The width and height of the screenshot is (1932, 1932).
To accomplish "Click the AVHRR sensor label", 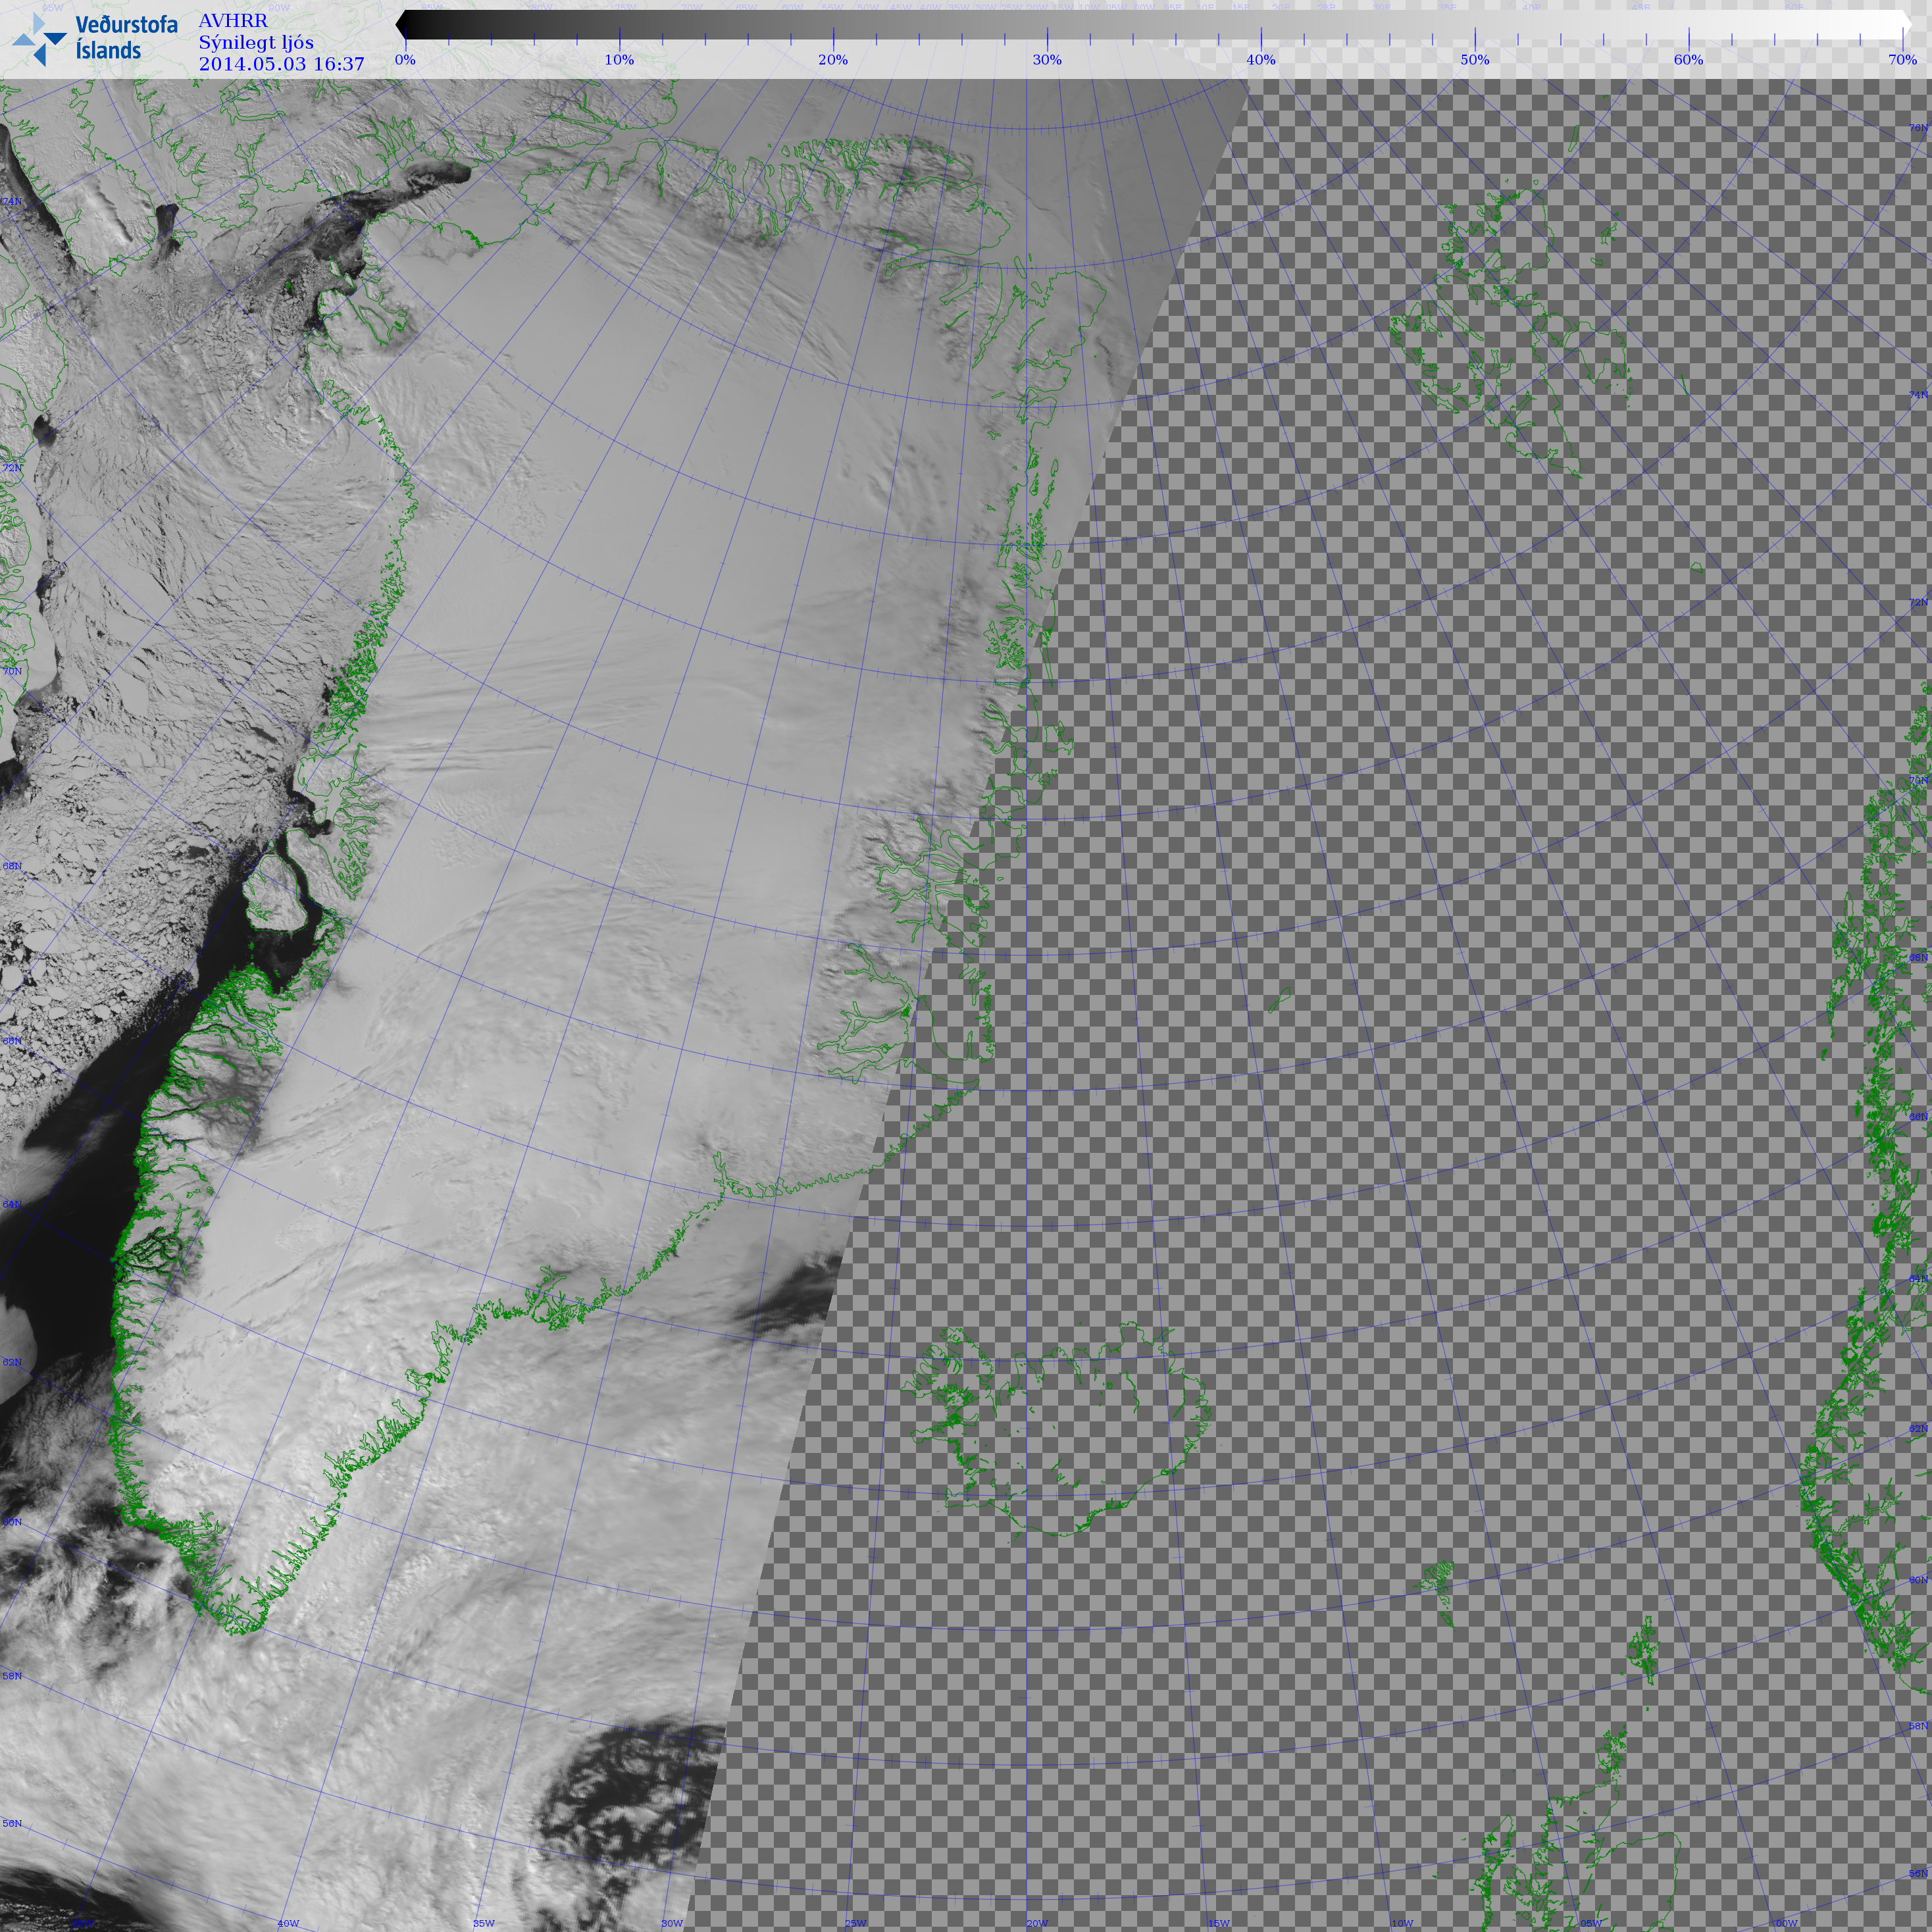I will coord(233,21).
